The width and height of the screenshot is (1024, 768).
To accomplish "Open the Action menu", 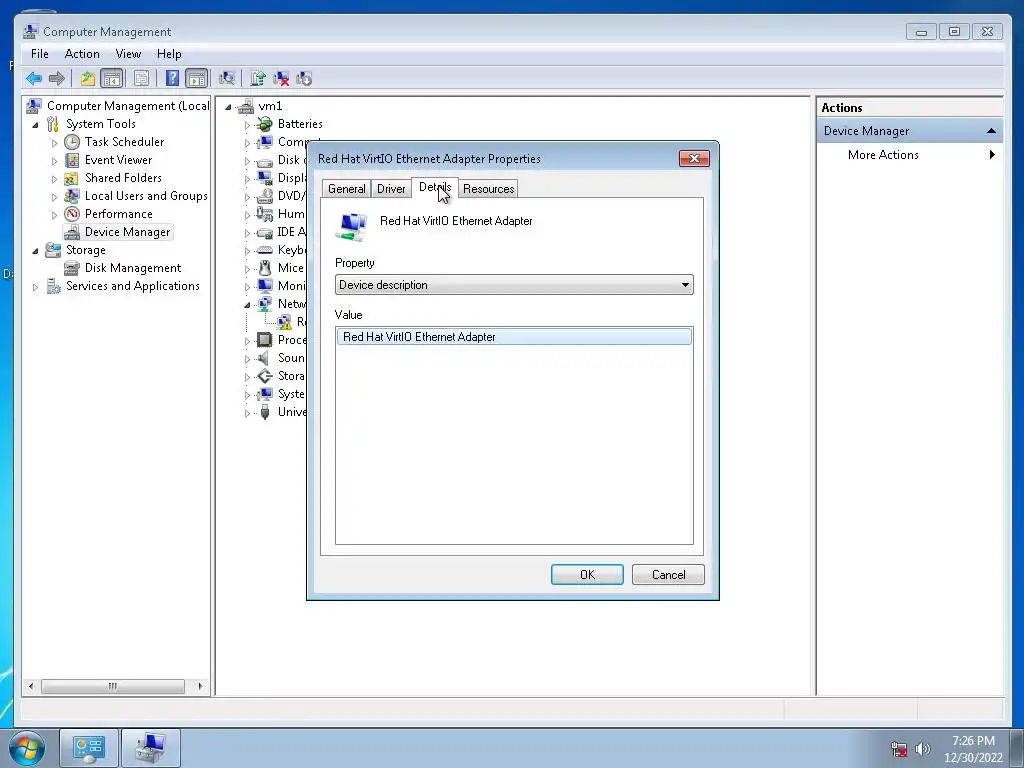I will click(82, 54).
